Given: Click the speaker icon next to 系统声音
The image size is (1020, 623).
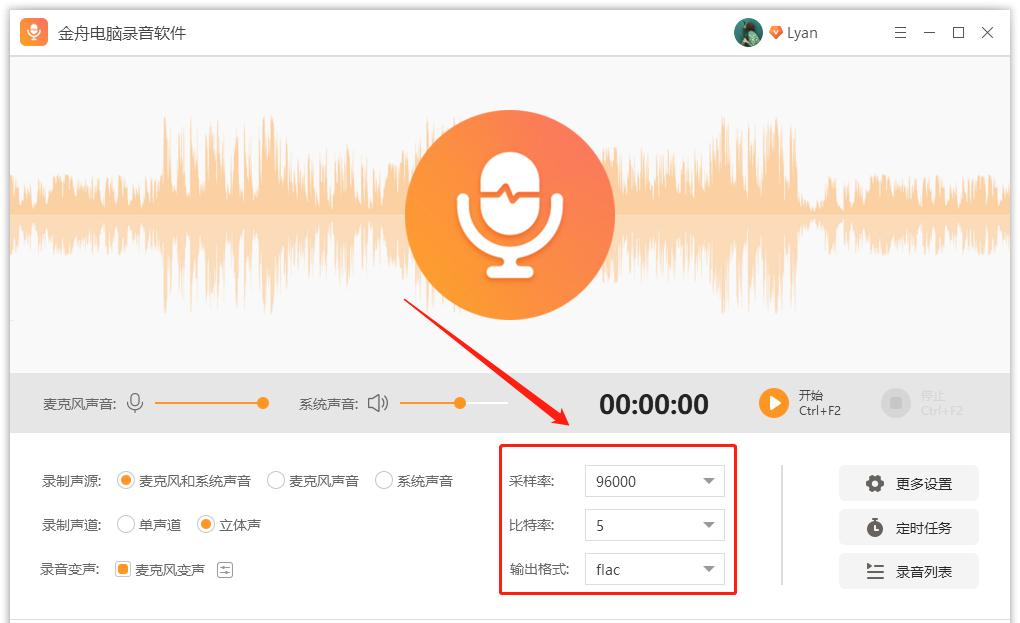Looking at the screenshot, I should point(377,403).
